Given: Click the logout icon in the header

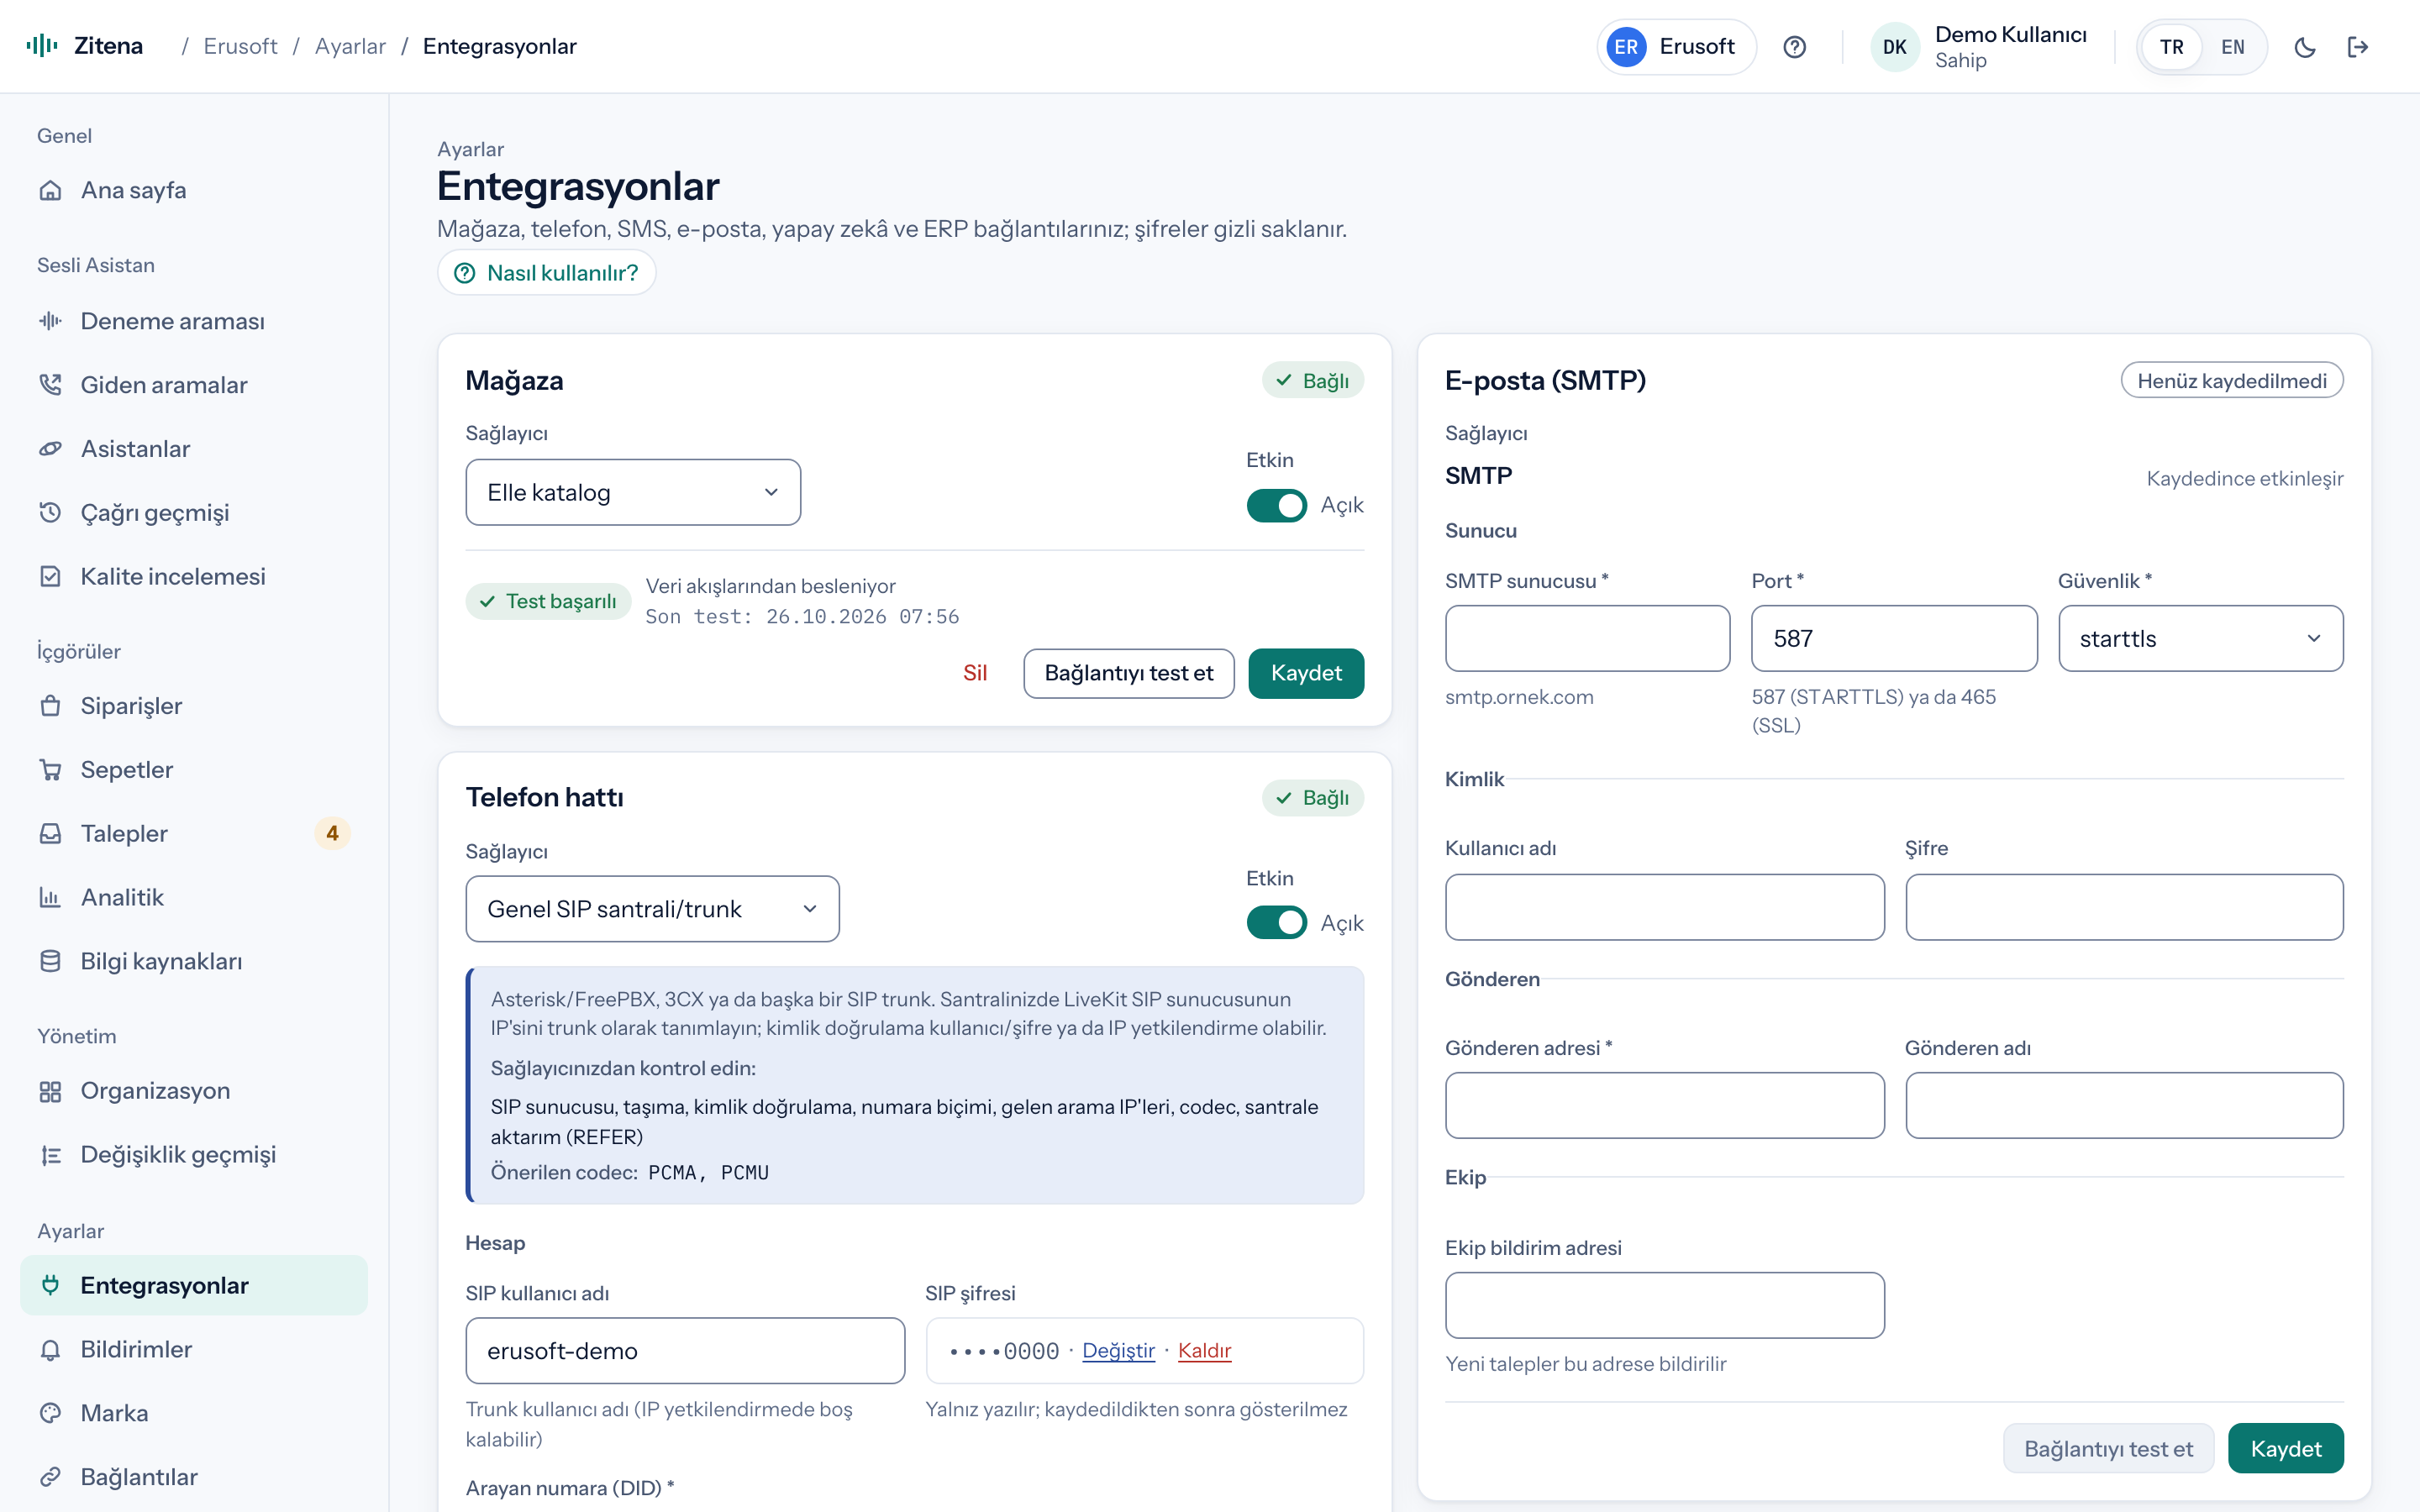Looking at the screenshot, I should 2358,47.
